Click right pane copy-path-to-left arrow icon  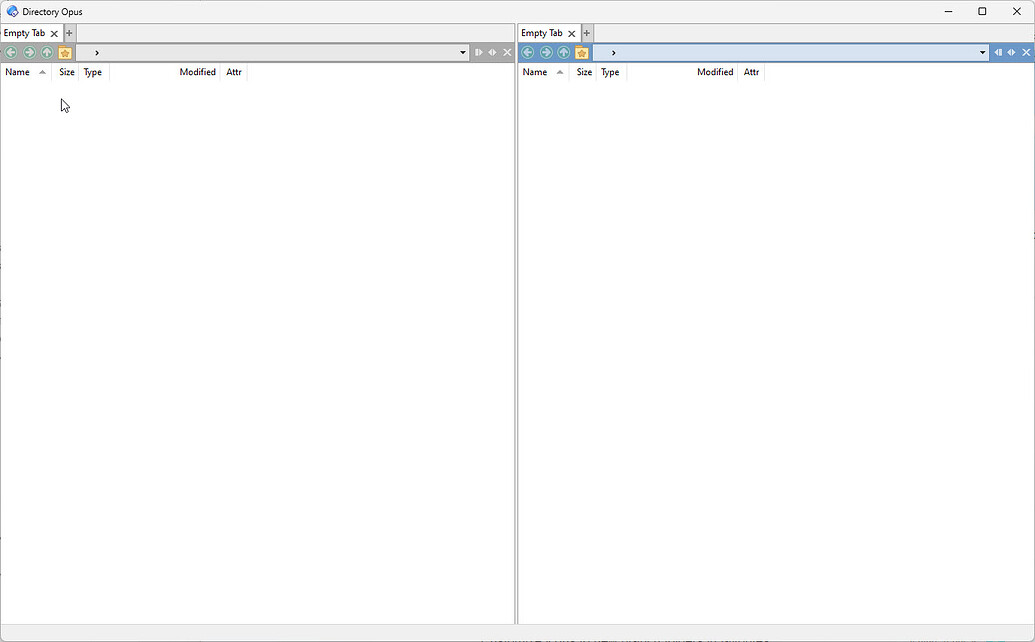click(x=998, y=52)
